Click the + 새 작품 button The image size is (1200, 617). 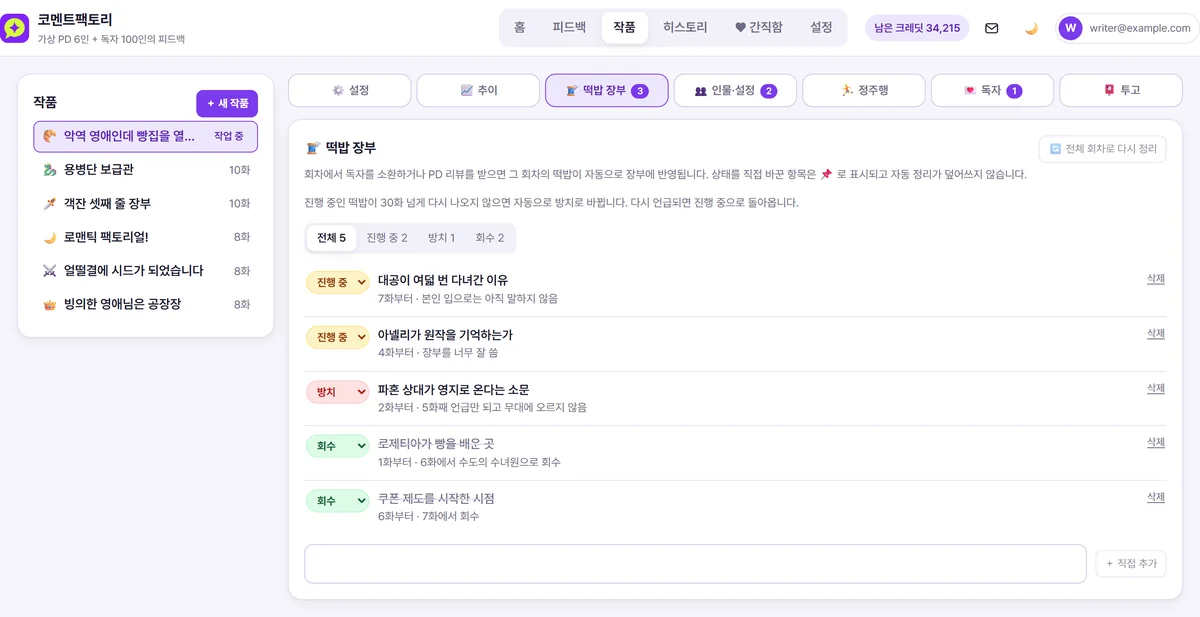coord(227,103)
